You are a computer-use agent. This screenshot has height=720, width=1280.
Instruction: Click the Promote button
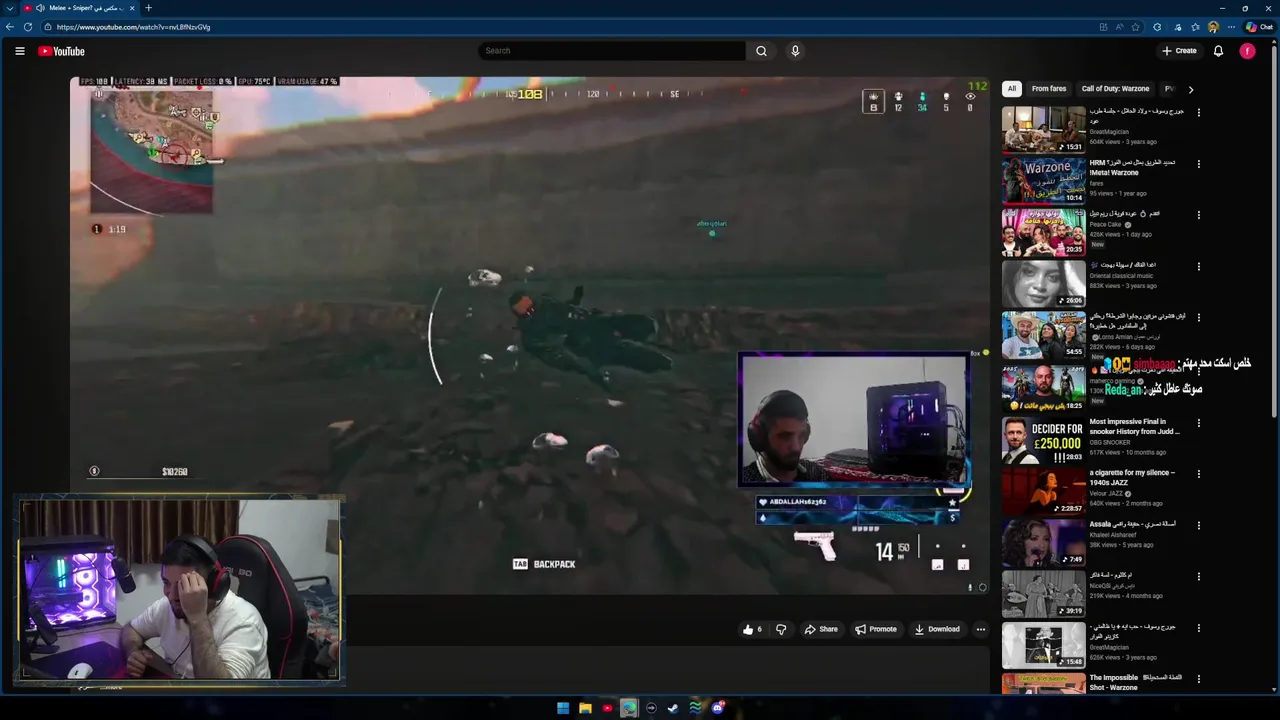(876, 629)
